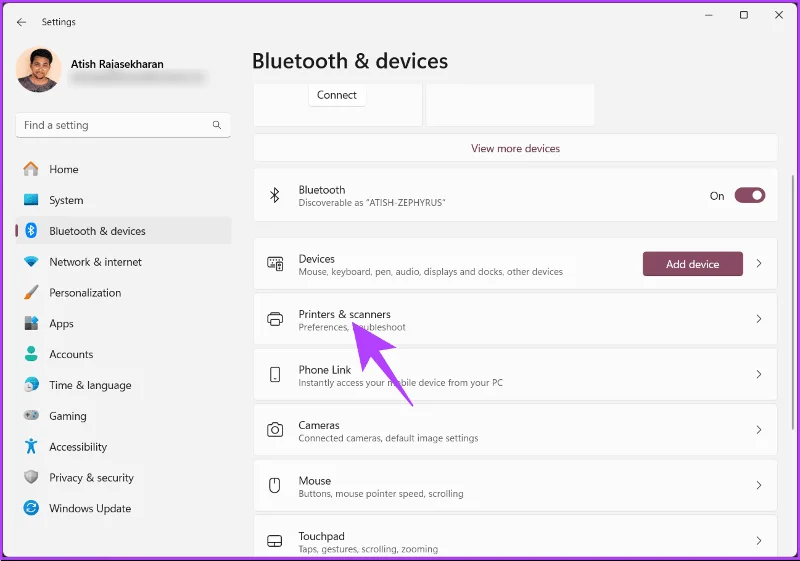The width and height of the screenshot is (800, 561).
Task: Expand the Mouse row chevron
Action: pyautogui.click(x=759, y=486)
